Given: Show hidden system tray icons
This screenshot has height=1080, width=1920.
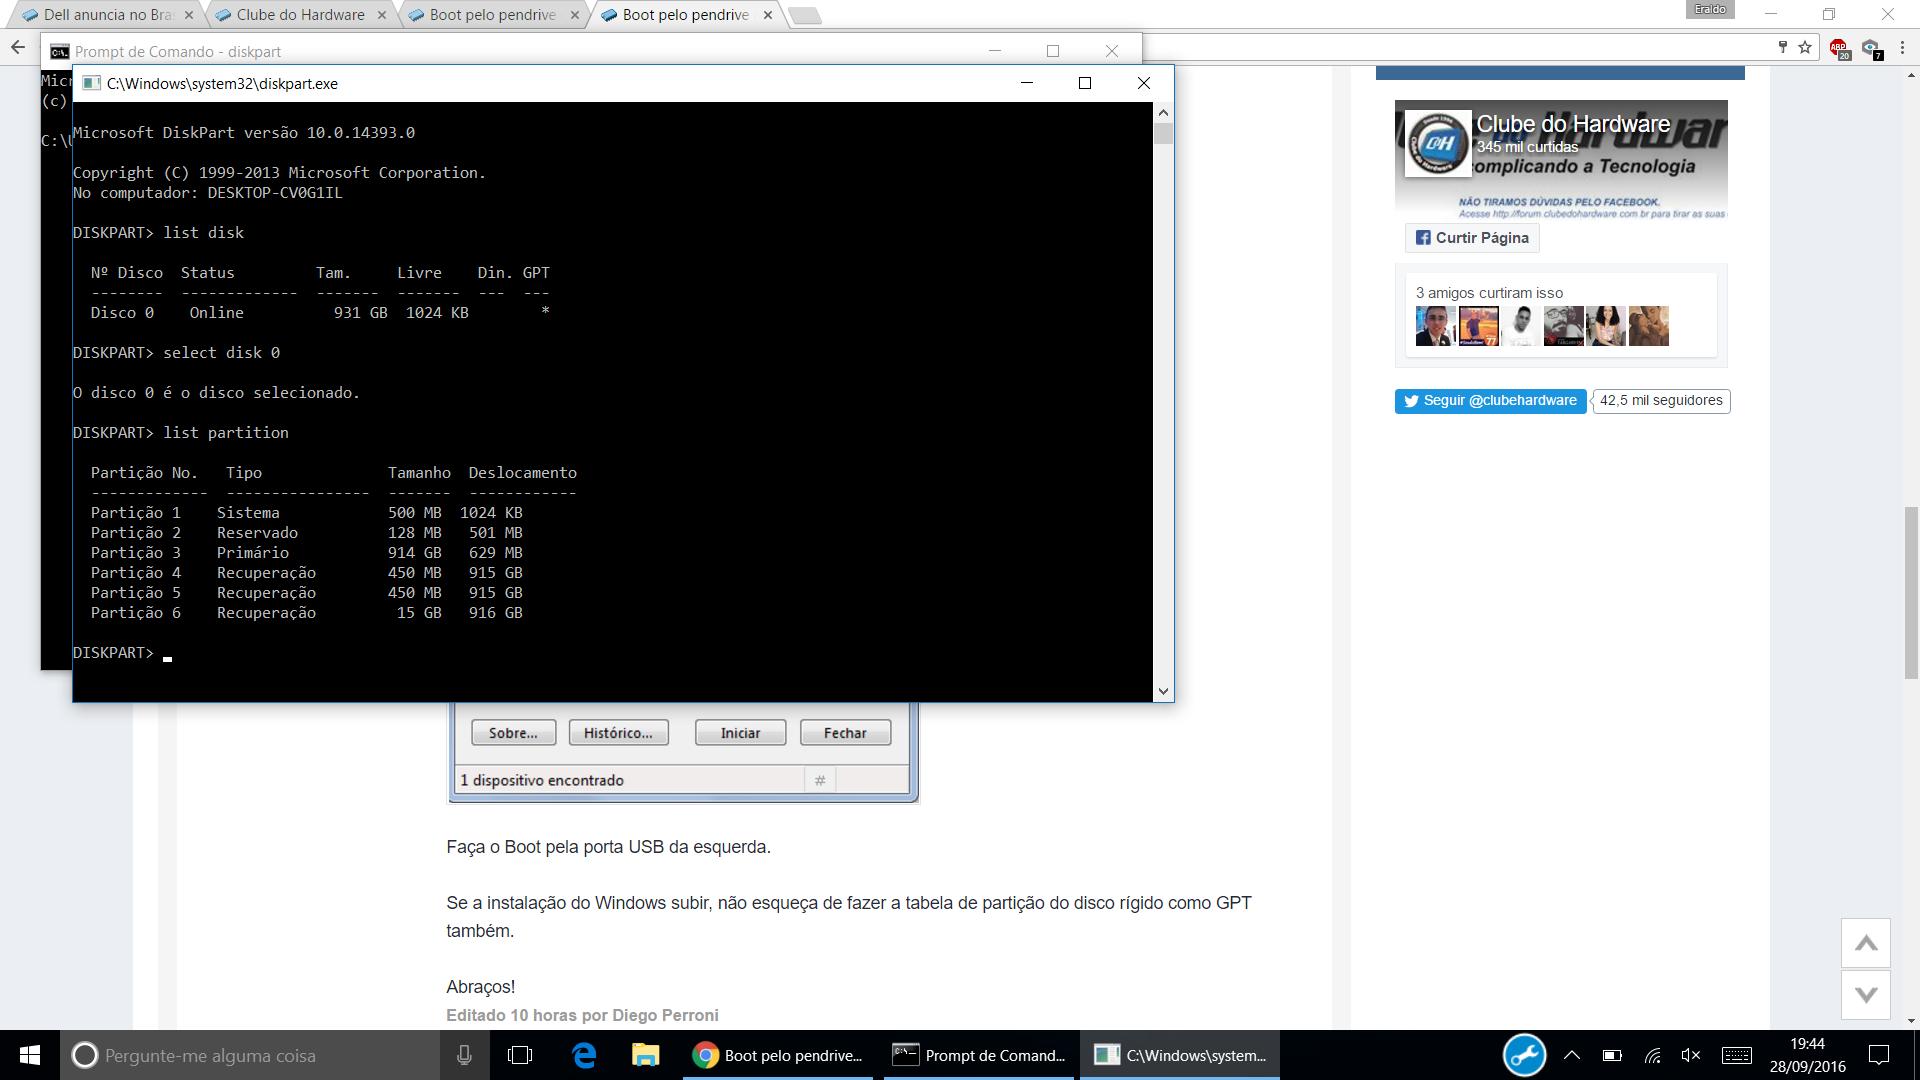Looking at the screenshot, I should [1572, 1055].
